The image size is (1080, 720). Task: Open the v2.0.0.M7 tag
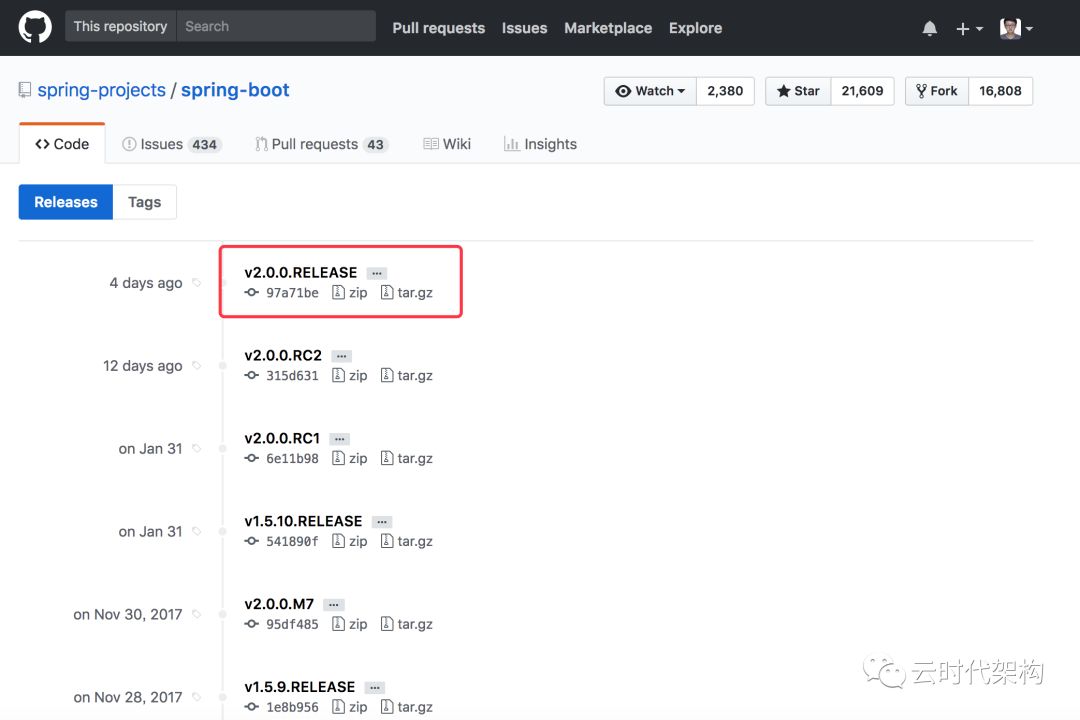coord(279,604)
